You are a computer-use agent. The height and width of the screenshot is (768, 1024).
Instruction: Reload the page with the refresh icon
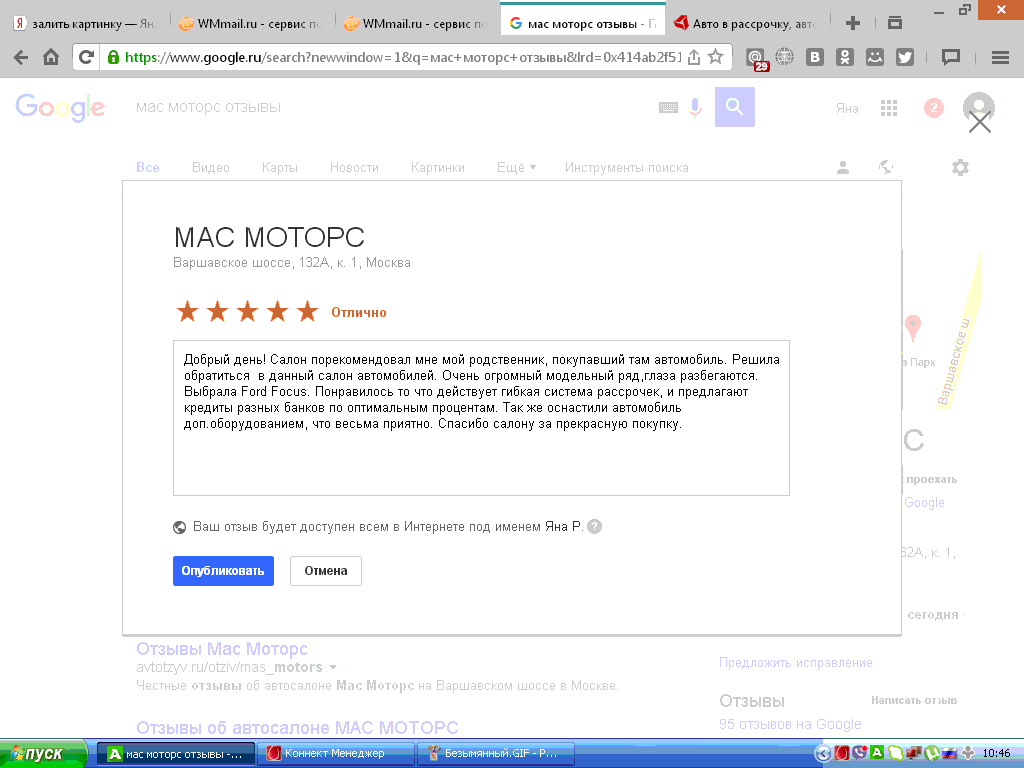coord(86,57)
